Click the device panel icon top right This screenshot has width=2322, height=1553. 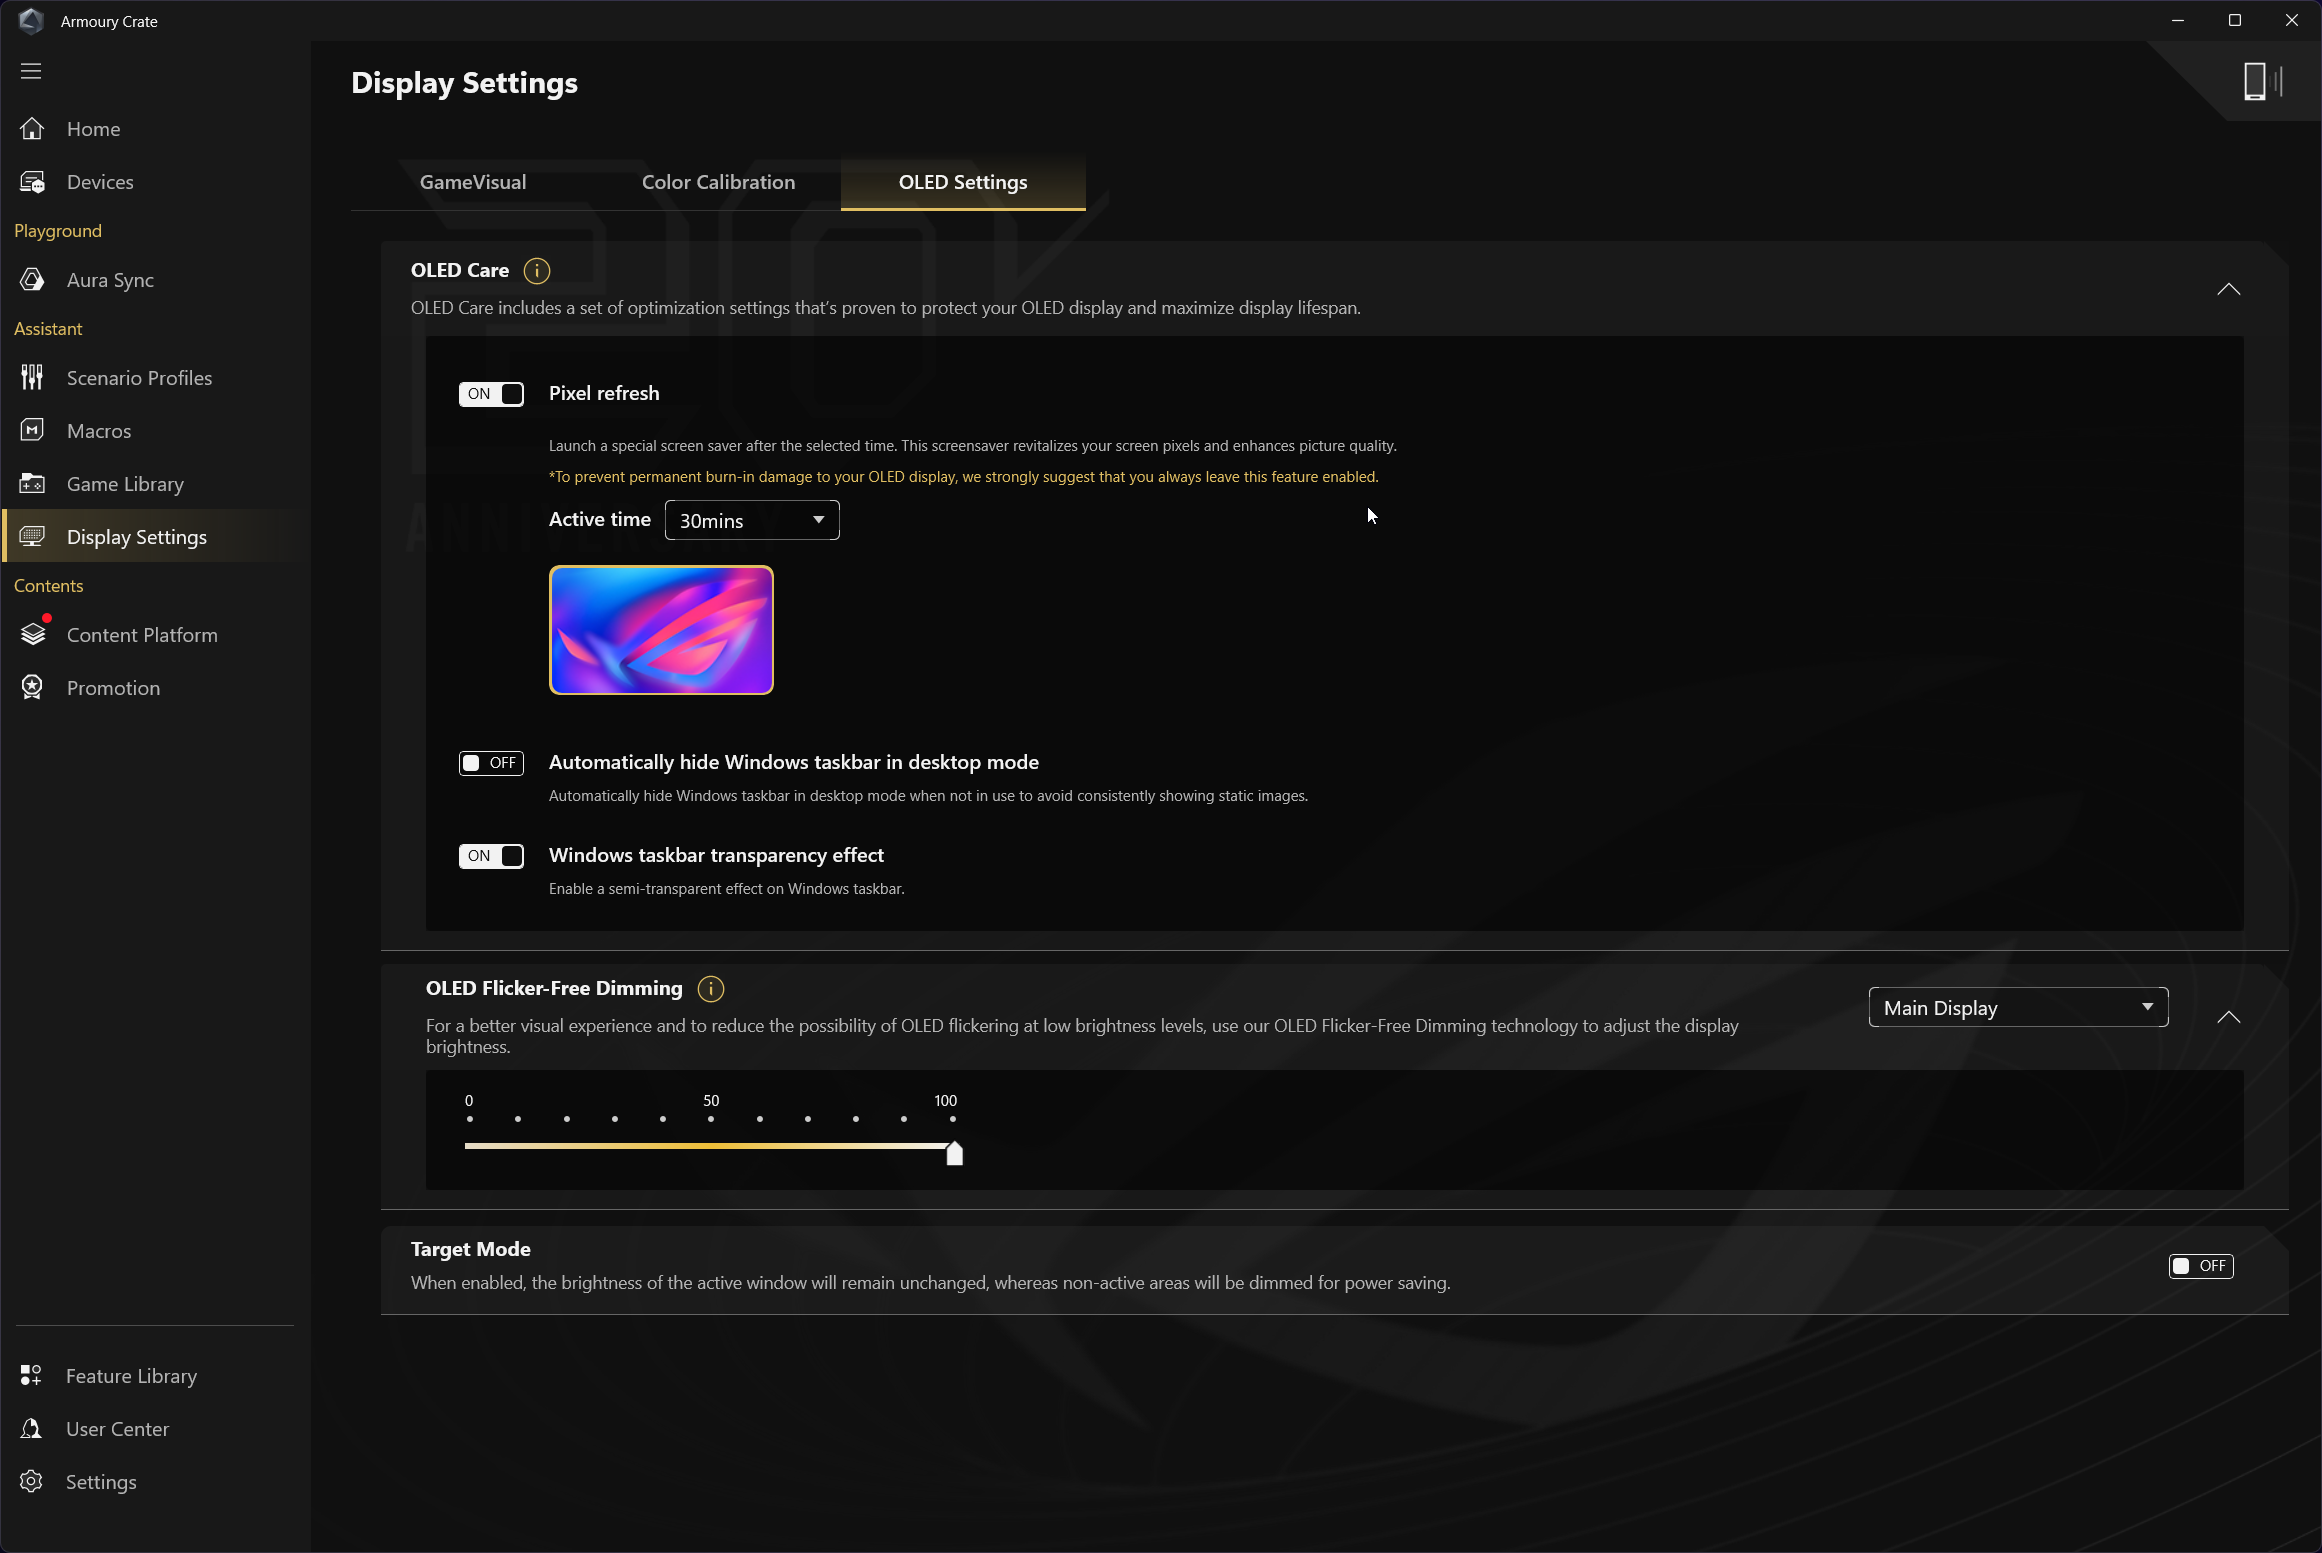pos(2263,81)
